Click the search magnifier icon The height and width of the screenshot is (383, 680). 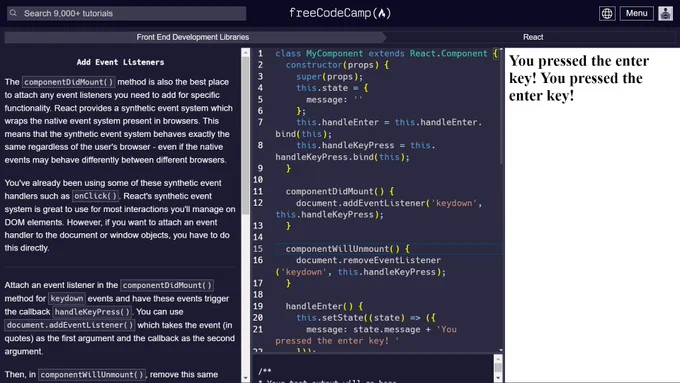pos(13,13)
